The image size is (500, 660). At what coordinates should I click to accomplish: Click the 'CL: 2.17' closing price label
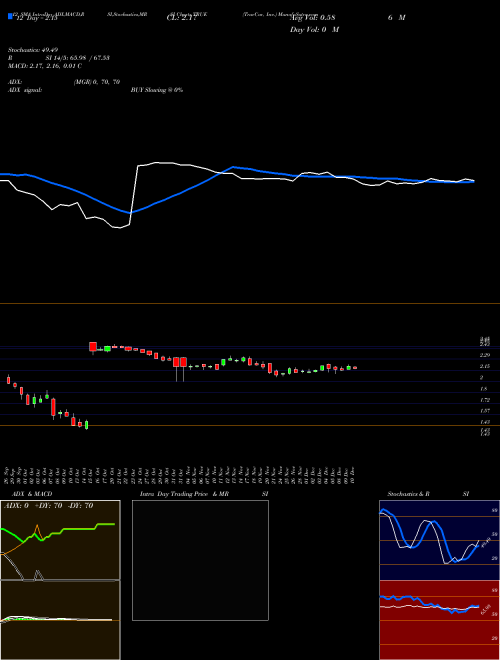[x=182, y=18]
